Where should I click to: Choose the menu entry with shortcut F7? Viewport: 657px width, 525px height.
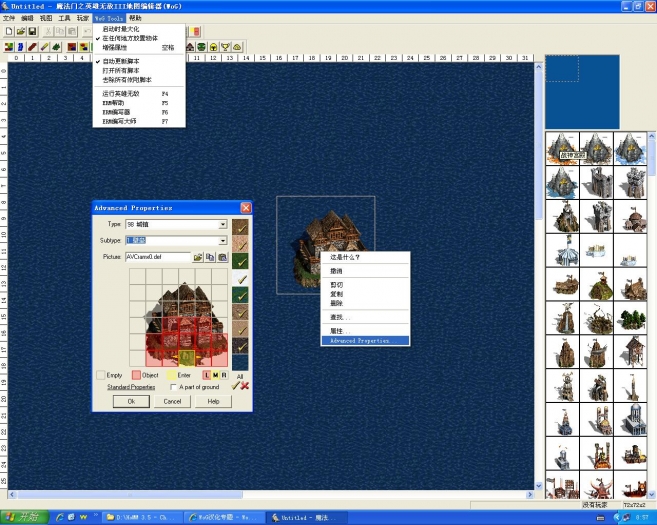[139, 122]
